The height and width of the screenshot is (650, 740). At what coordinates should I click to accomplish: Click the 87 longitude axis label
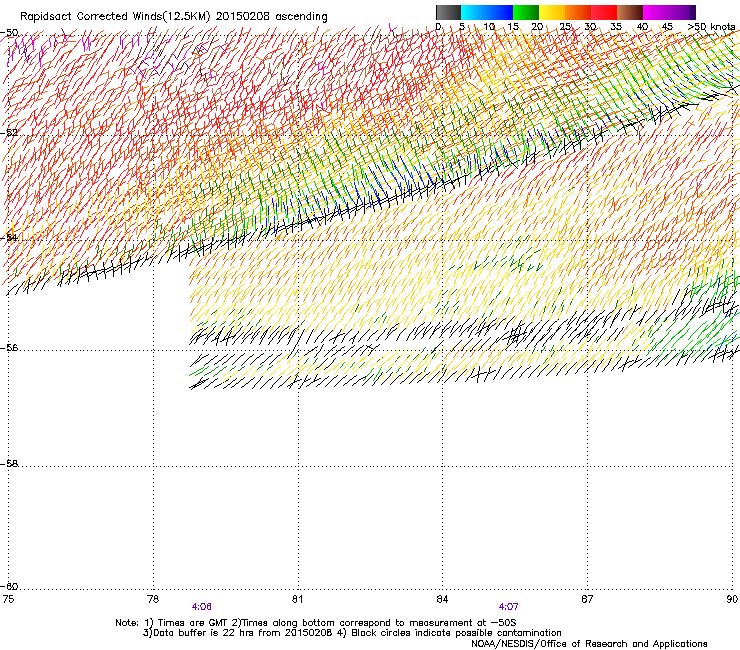click(587, 599)
